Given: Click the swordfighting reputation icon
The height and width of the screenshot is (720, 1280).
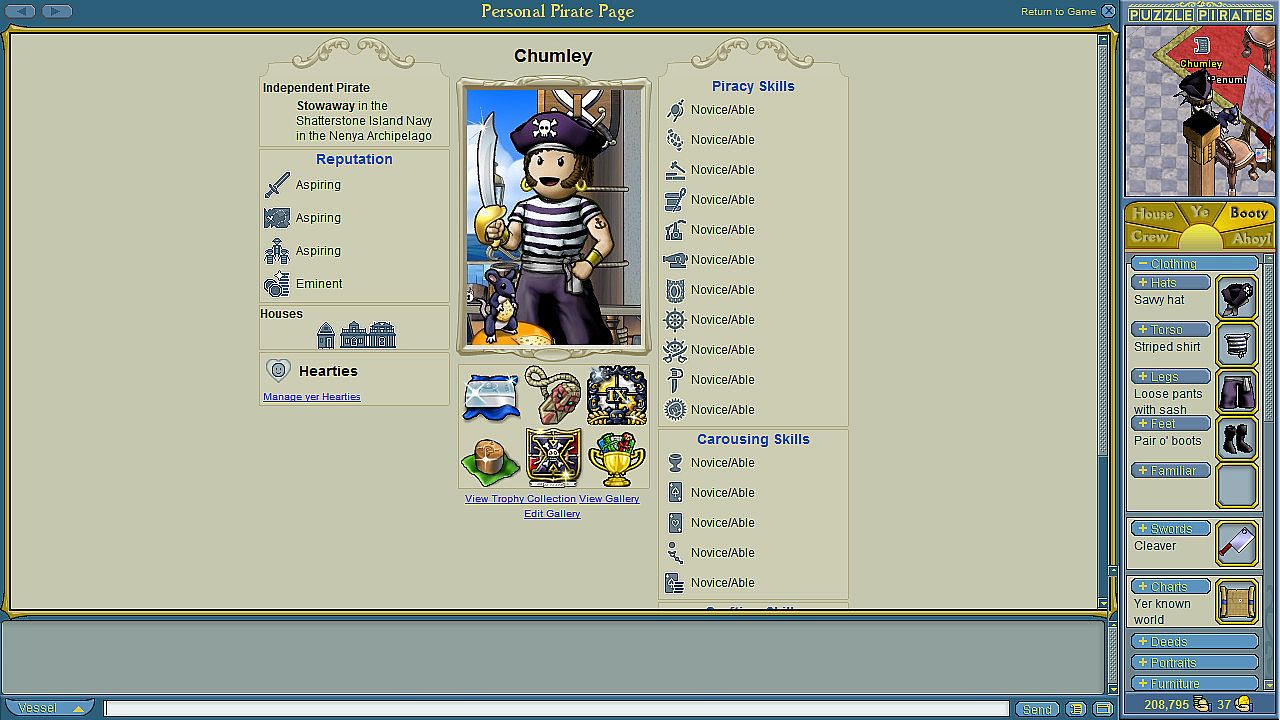Looking at the screenshot, I should [277, 185].
